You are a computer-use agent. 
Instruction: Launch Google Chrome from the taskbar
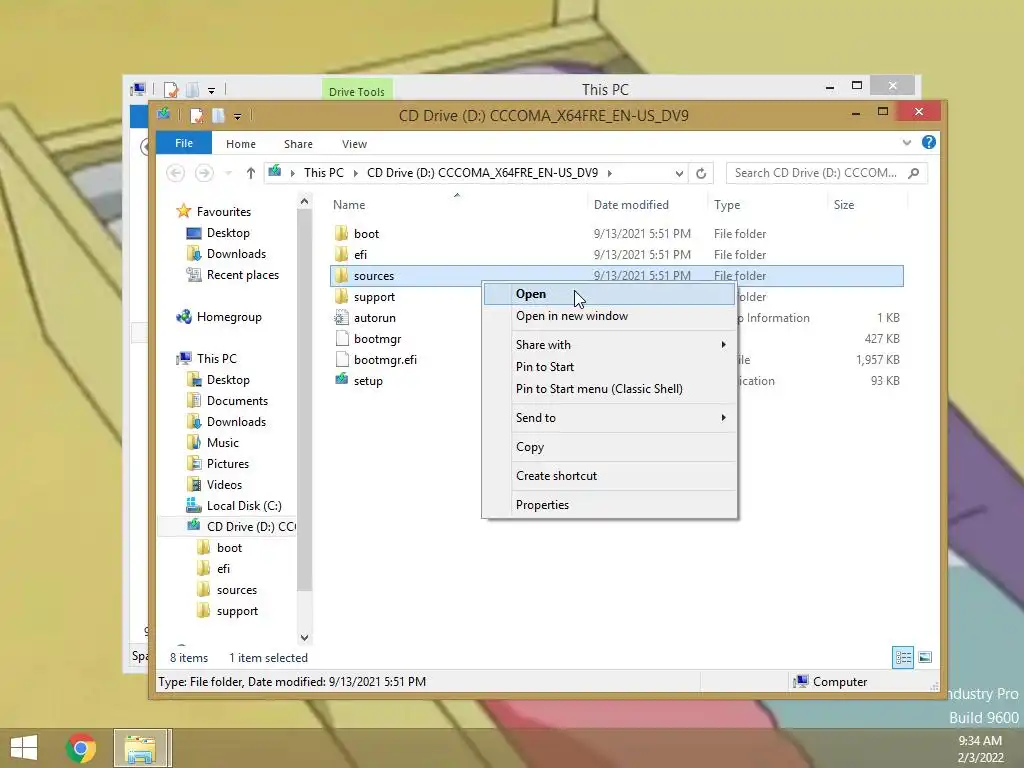point(81,748)
